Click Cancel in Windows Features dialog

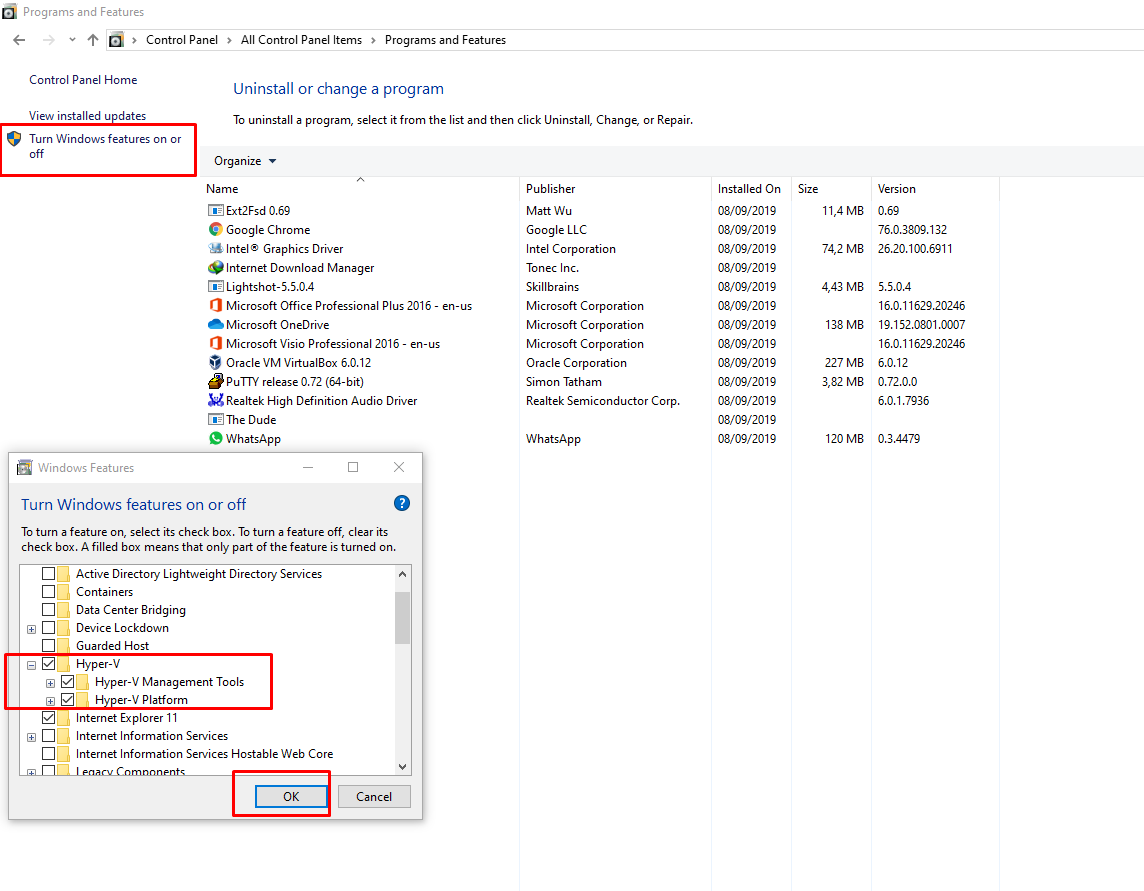[374, 797]
